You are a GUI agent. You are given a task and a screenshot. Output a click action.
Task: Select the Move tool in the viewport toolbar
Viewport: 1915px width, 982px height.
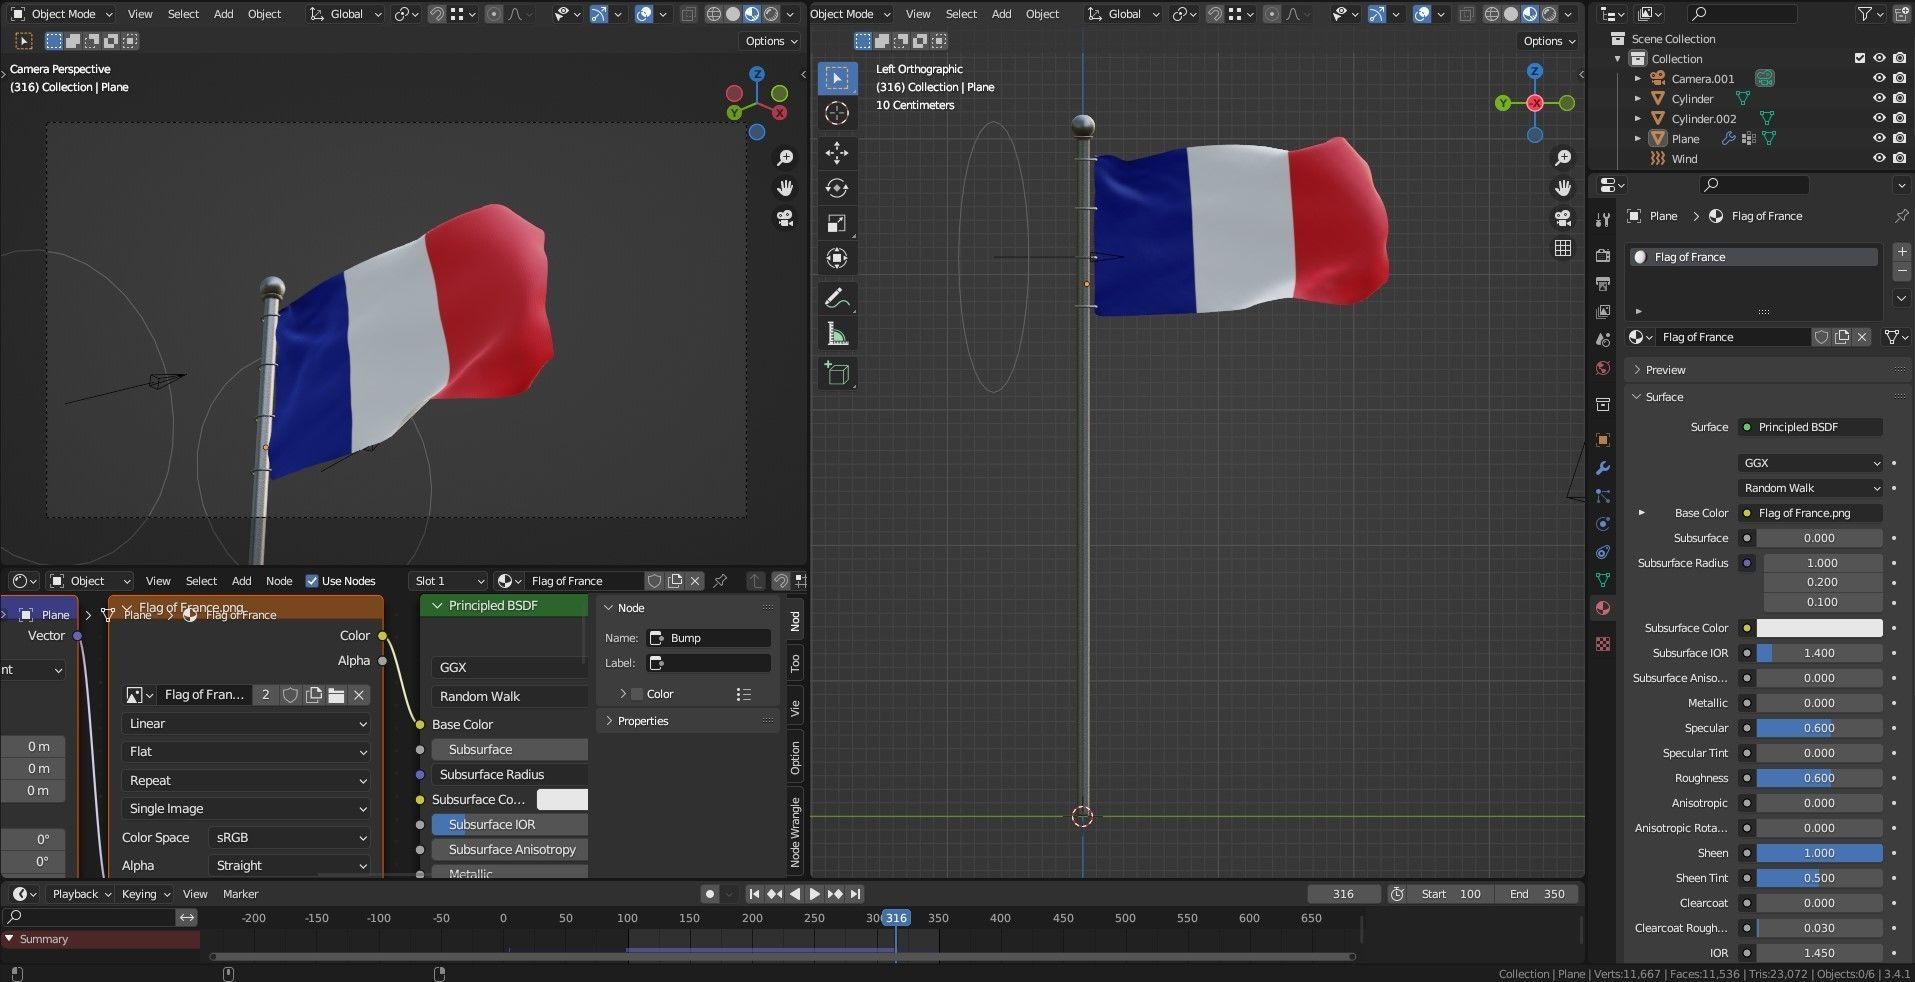coord(837,153)
